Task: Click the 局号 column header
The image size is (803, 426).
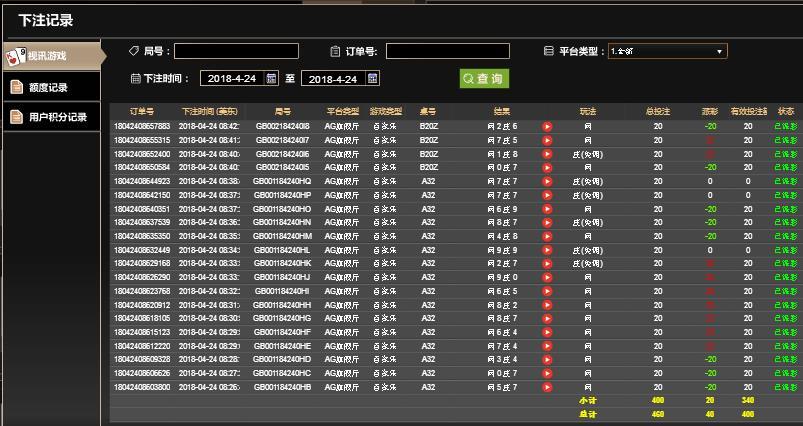Action: 283,111
